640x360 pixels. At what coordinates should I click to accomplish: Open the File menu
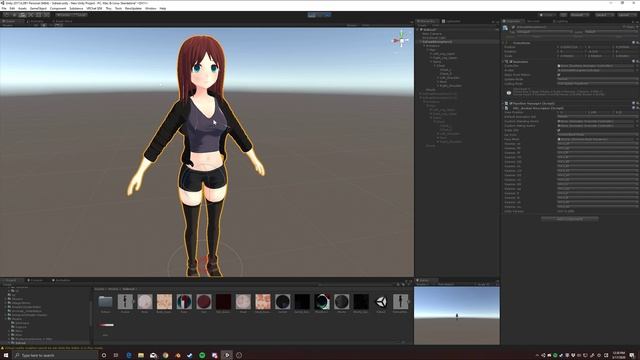pos(4,8)
